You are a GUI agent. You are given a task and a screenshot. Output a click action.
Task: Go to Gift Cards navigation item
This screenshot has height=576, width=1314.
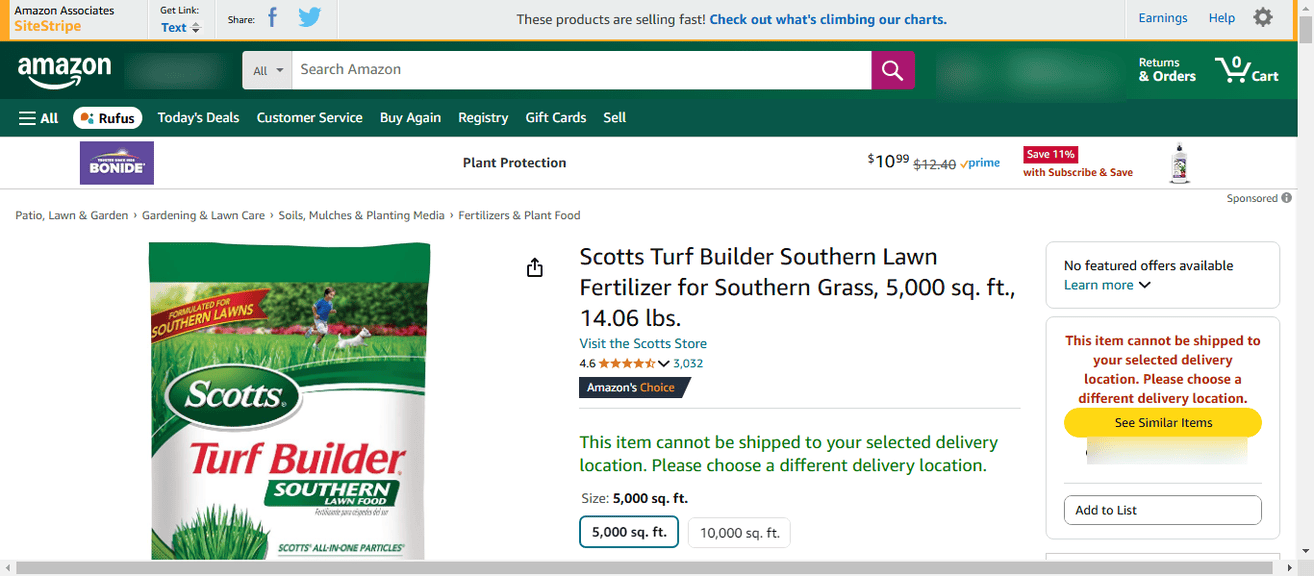pos(555,118)
